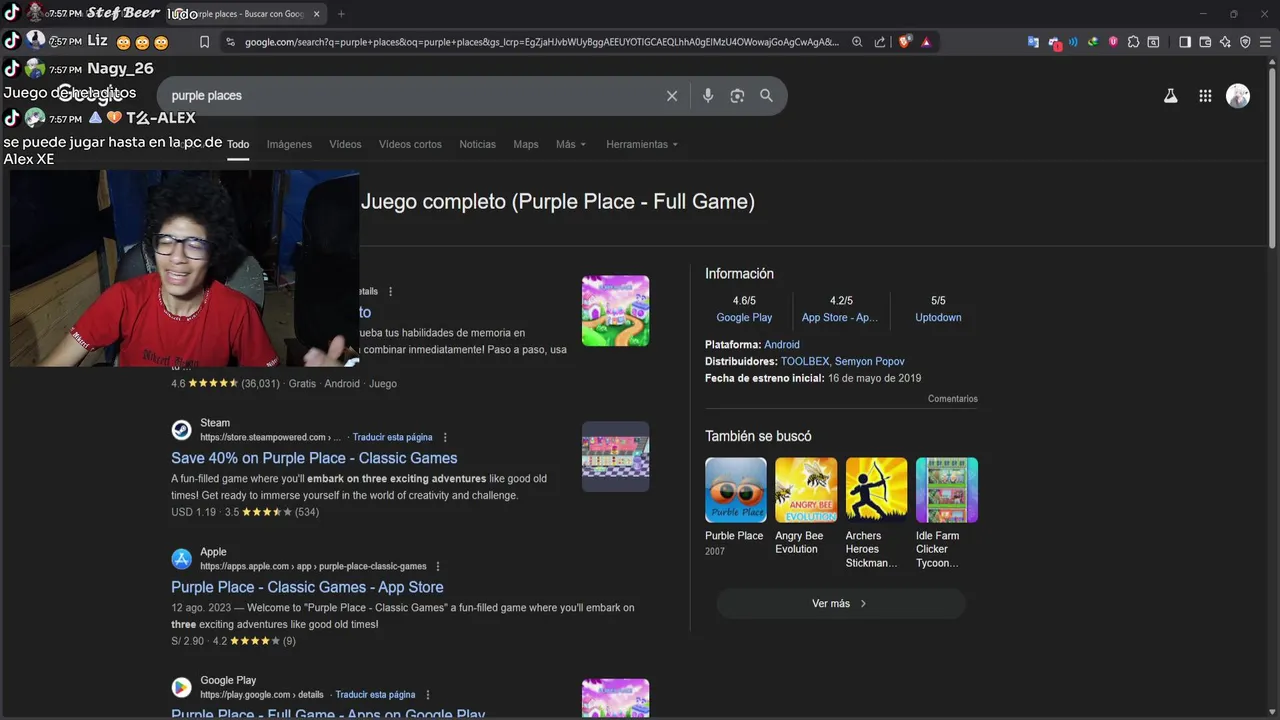The width and height of the screenshot is (1280, 720).
Task: Open the Google account avatar
Action: (1238, 96)
